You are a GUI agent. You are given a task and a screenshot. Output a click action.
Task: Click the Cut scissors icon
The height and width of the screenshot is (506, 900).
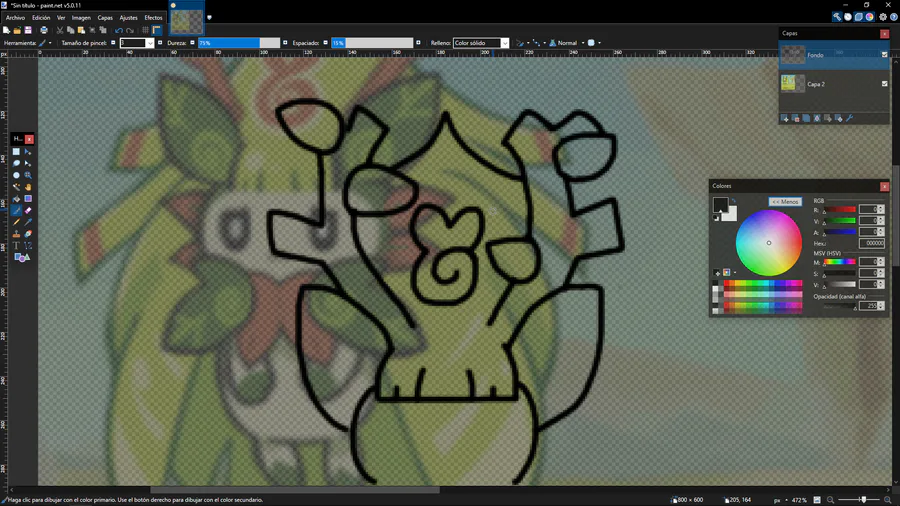(60, 30)
